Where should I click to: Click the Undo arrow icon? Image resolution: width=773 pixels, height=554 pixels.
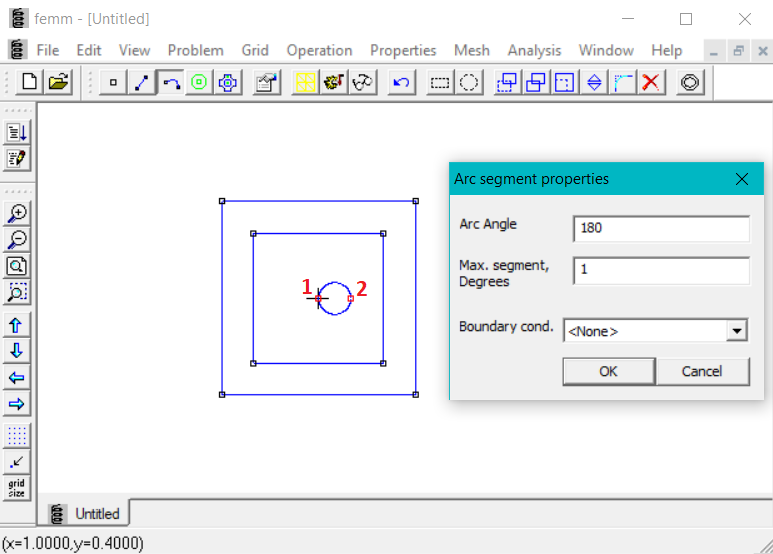click(402, 83)
